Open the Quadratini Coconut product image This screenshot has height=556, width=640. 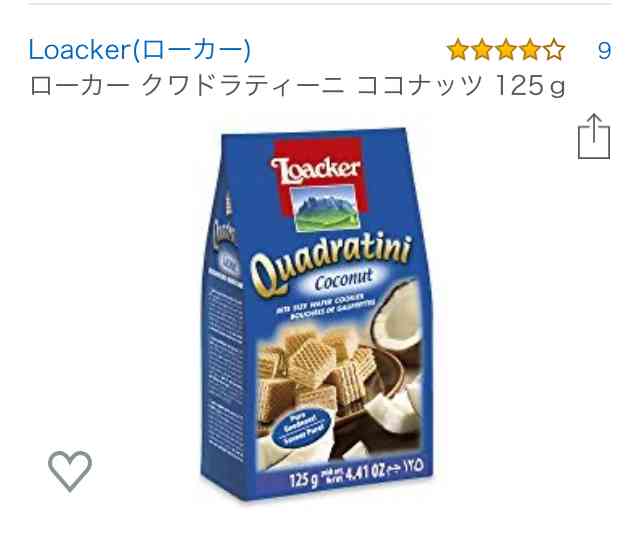point(317,314)
